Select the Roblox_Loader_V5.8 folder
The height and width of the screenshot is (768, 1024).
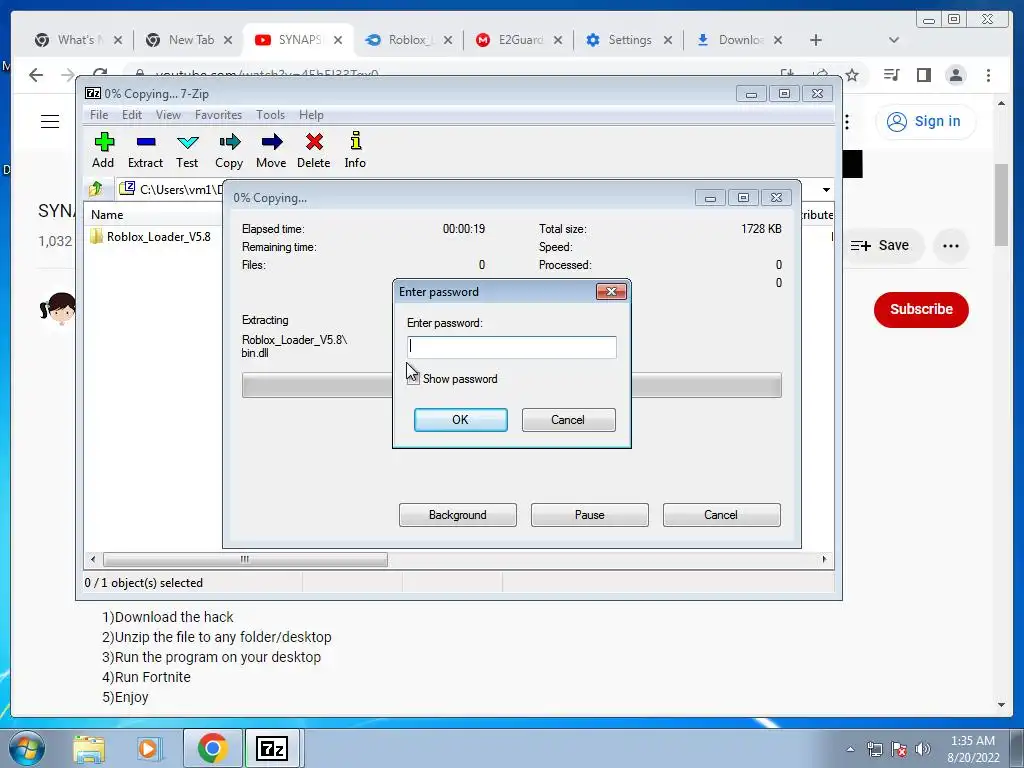(151, 236)
